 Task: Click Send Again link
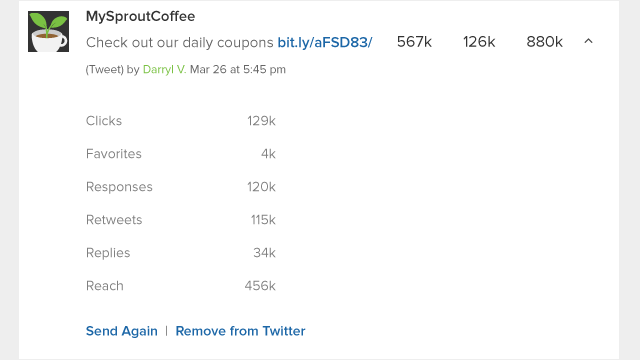tap(122, 331)
